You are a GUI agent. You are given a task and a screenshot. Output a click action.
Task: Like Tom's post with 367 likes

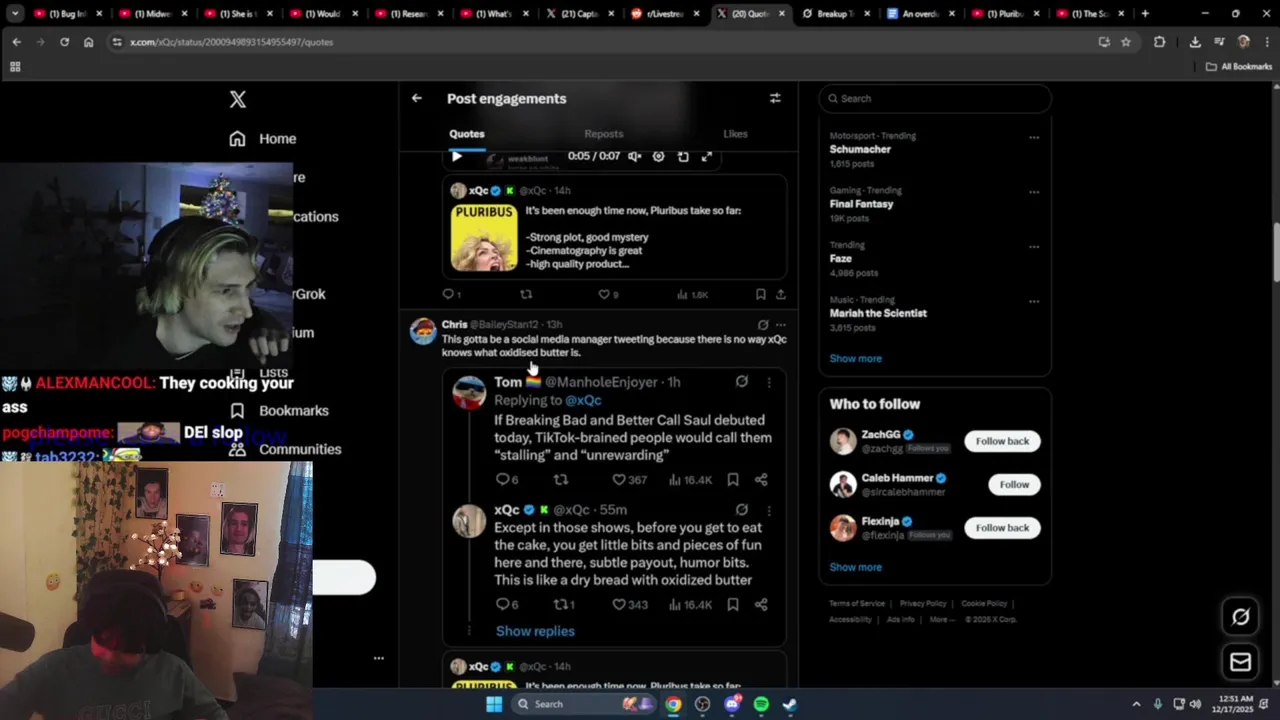(629, 480)
